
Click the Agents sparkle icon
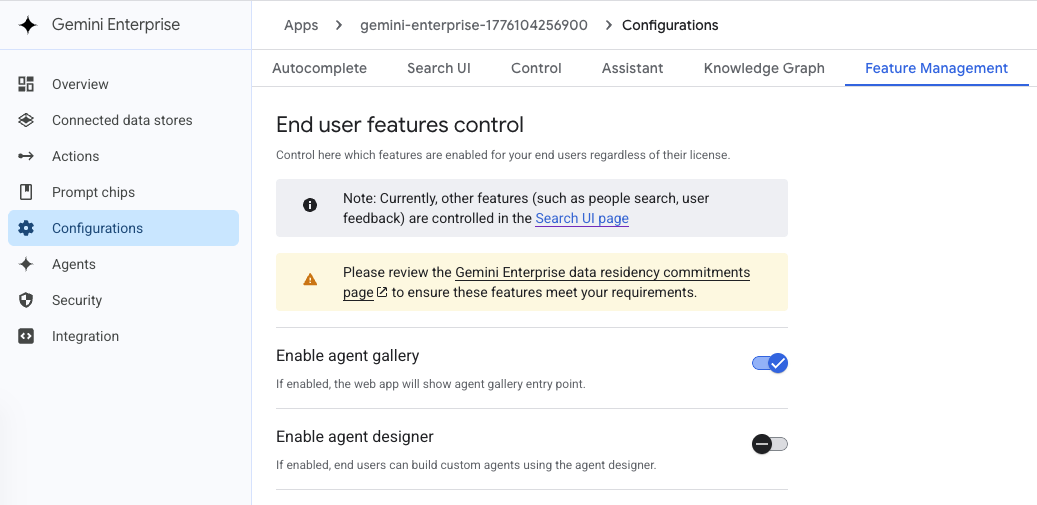pyautogui.click(x=26, y=264)
